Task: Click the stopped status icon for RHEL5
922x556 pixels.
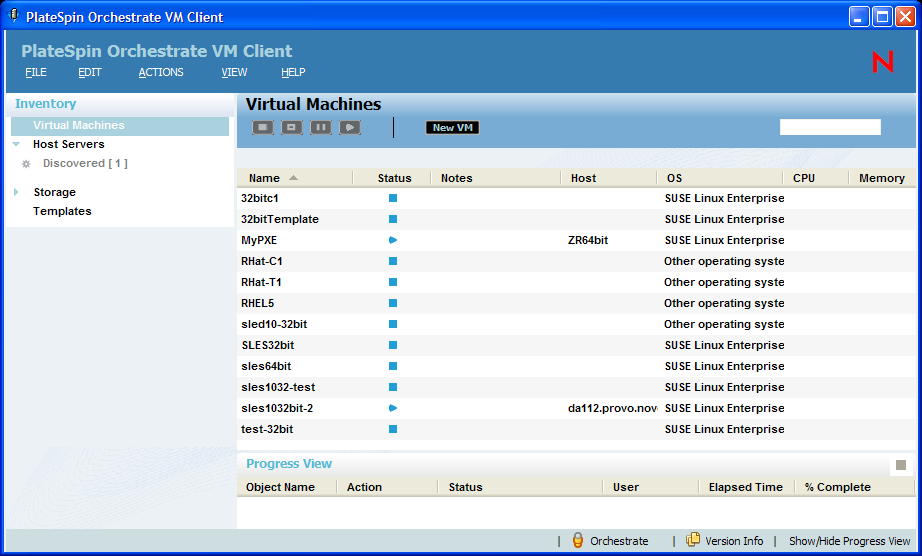Action: point(393,303)
